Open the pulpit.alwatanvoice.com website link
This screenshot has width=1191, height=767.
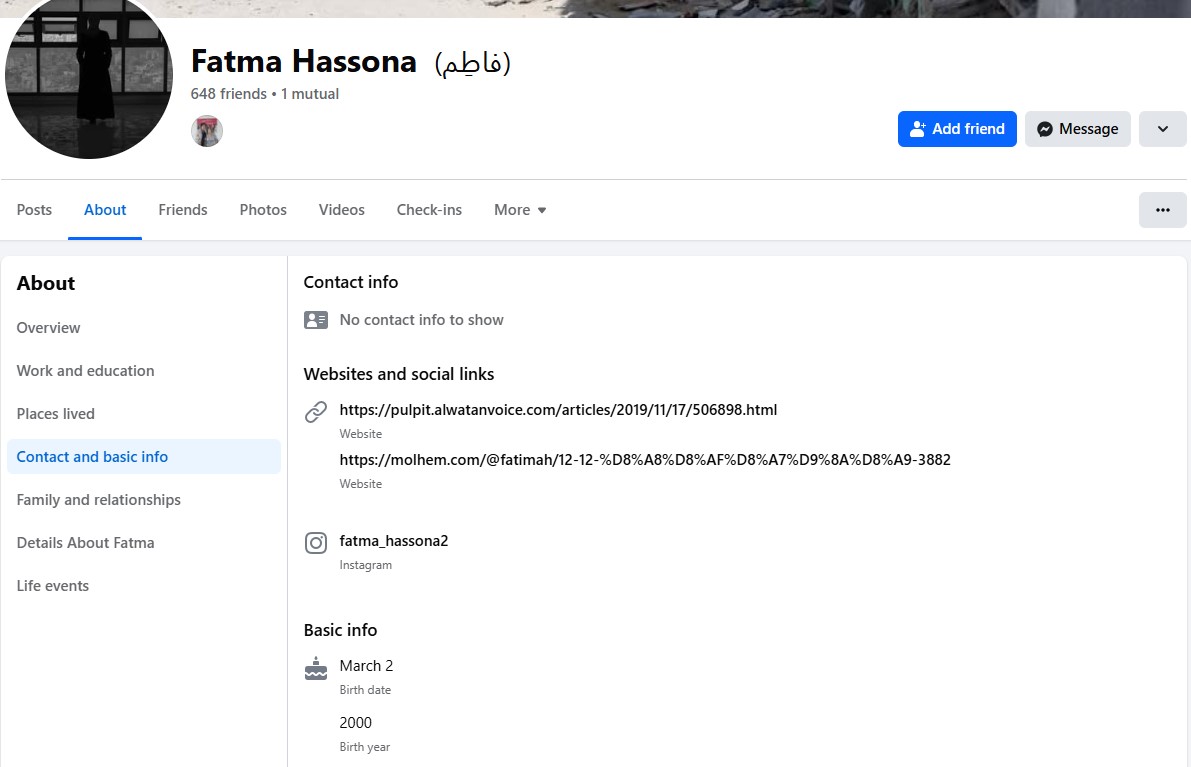558,410
